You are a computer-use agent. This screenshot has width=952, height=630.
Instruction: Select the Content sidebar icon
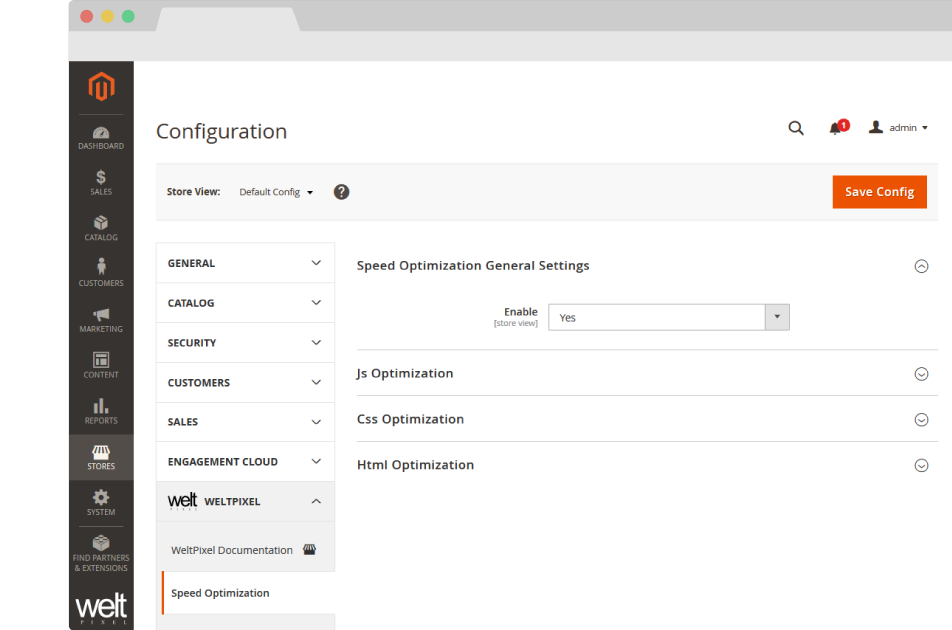click(x=100, y=363)
